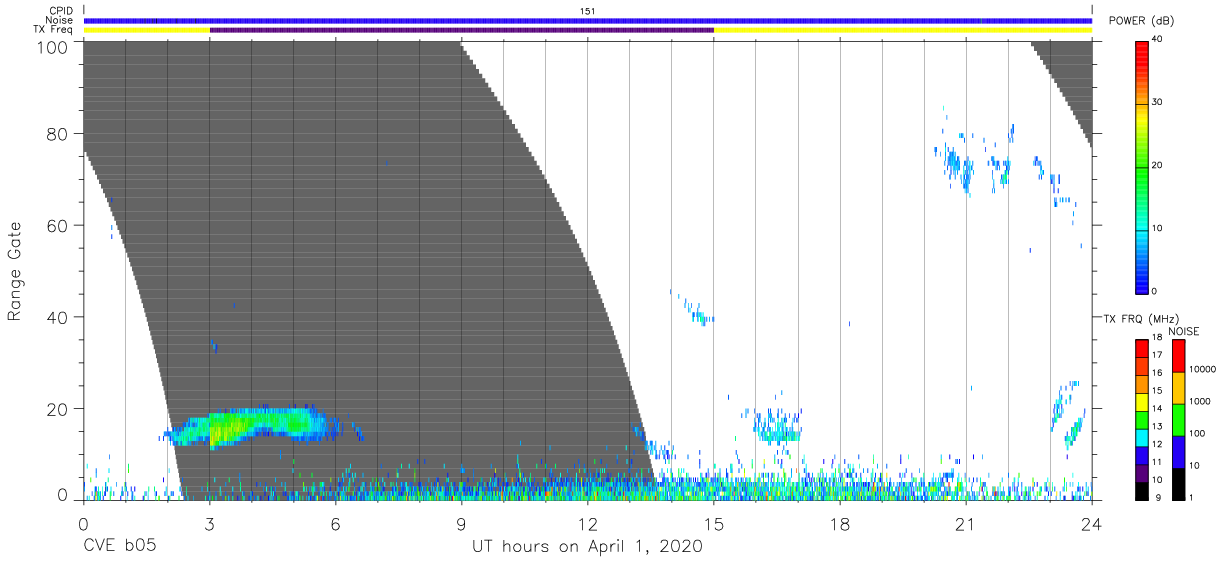Click the x-axis tick label '21'

[965, 524]
